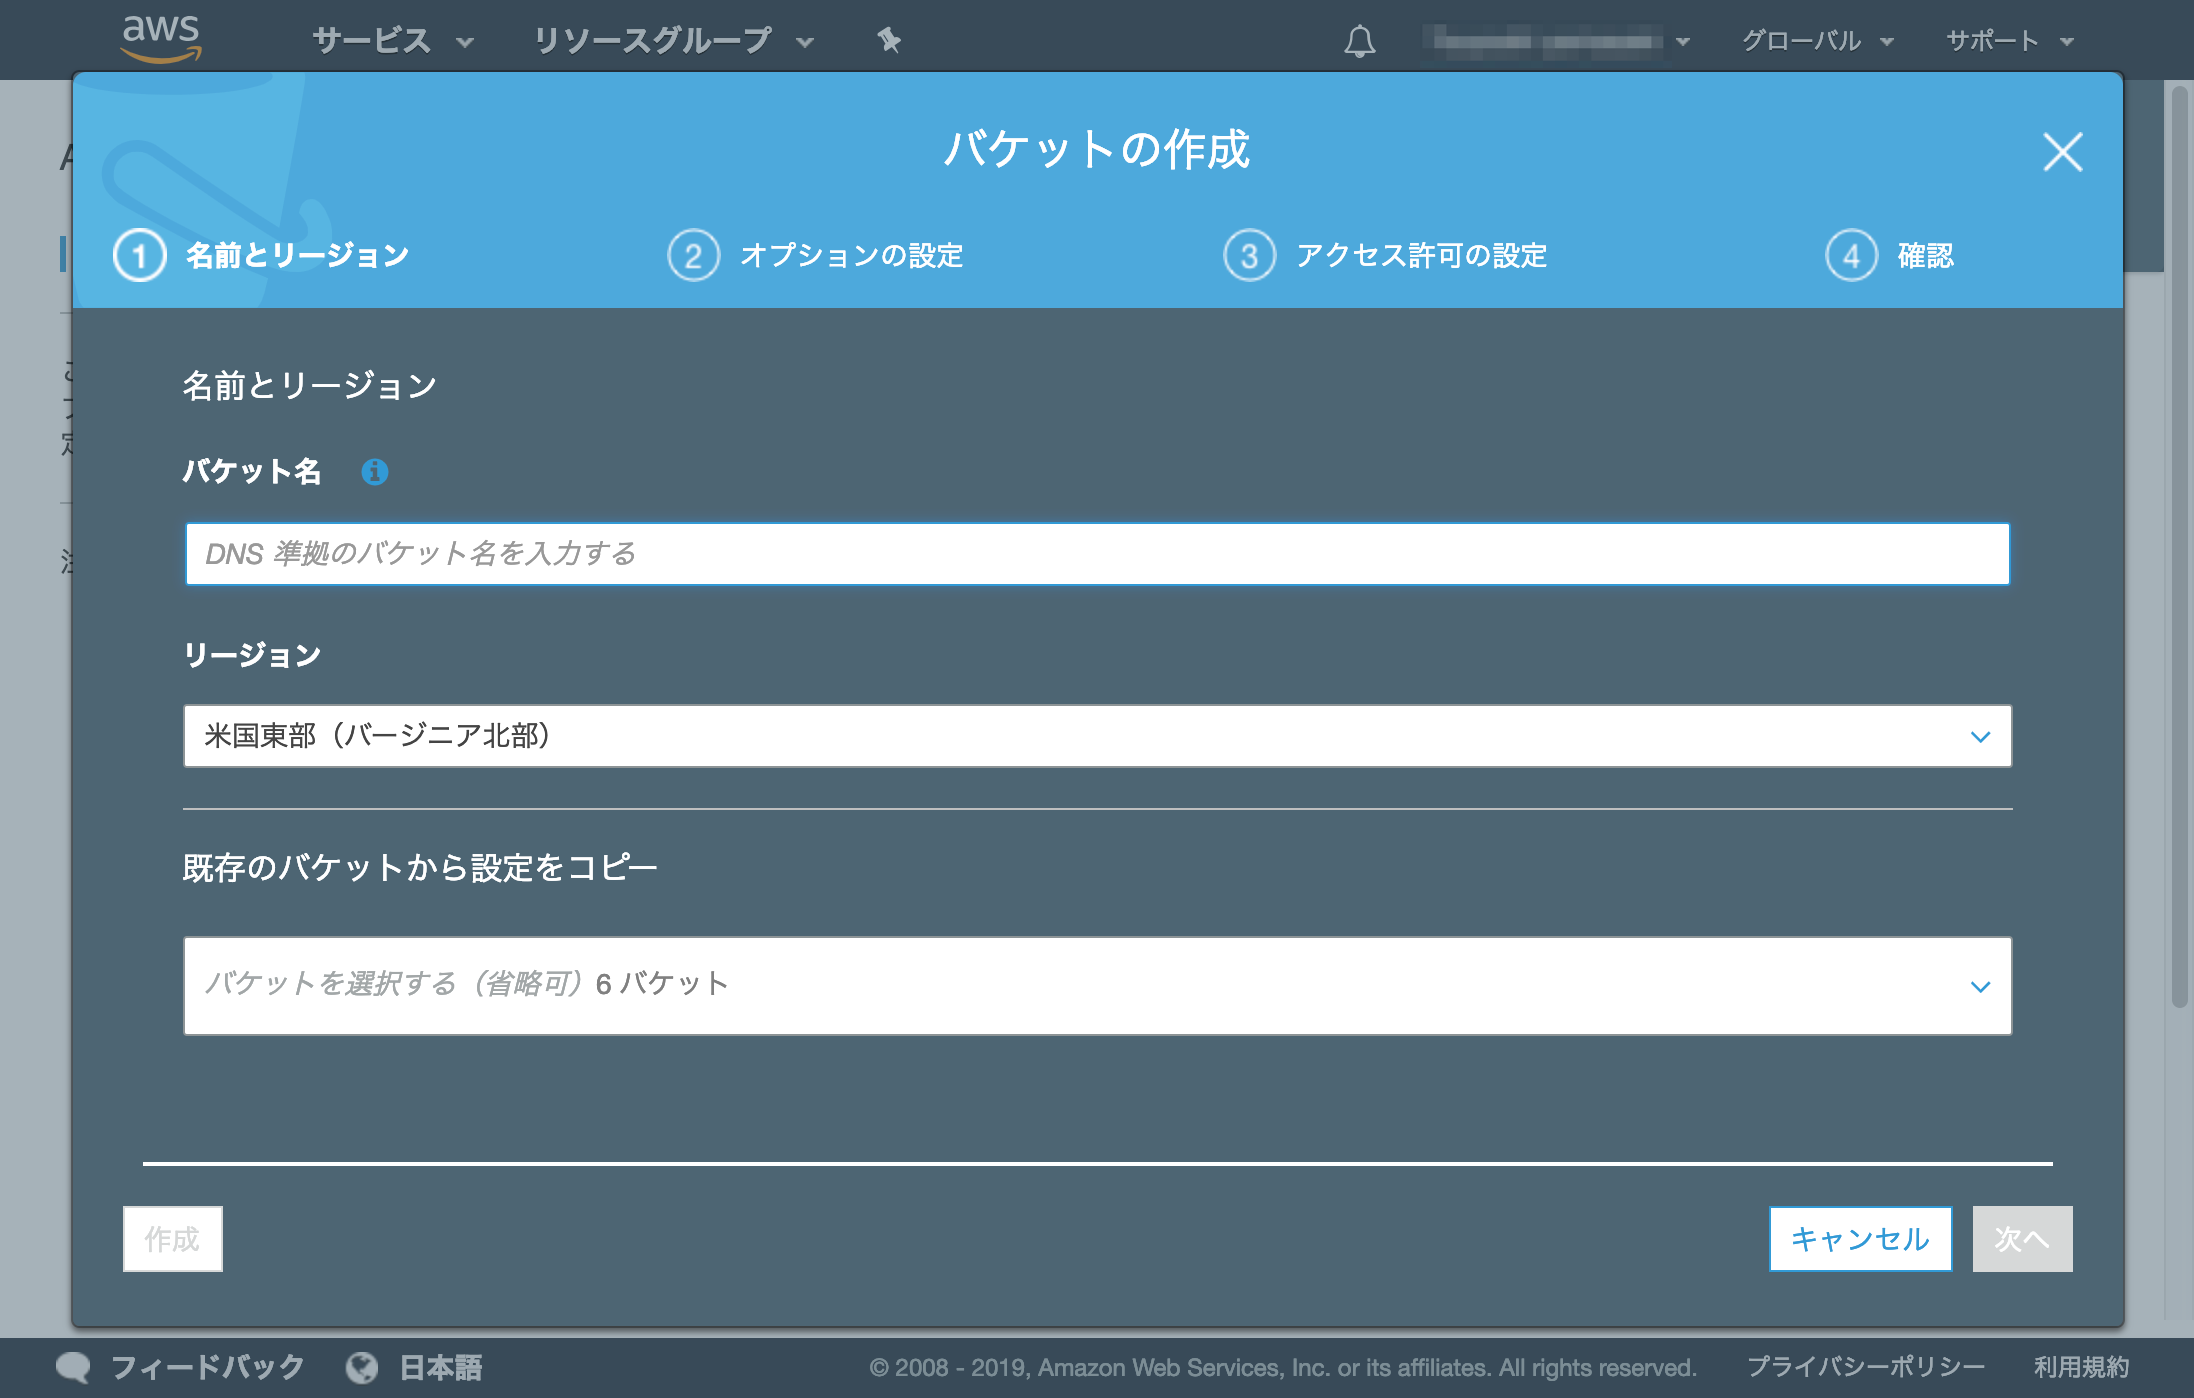Close the バケットの作成 dialog with the X
This screenshot has height=1398, width=2194.
pos(2062,153)
